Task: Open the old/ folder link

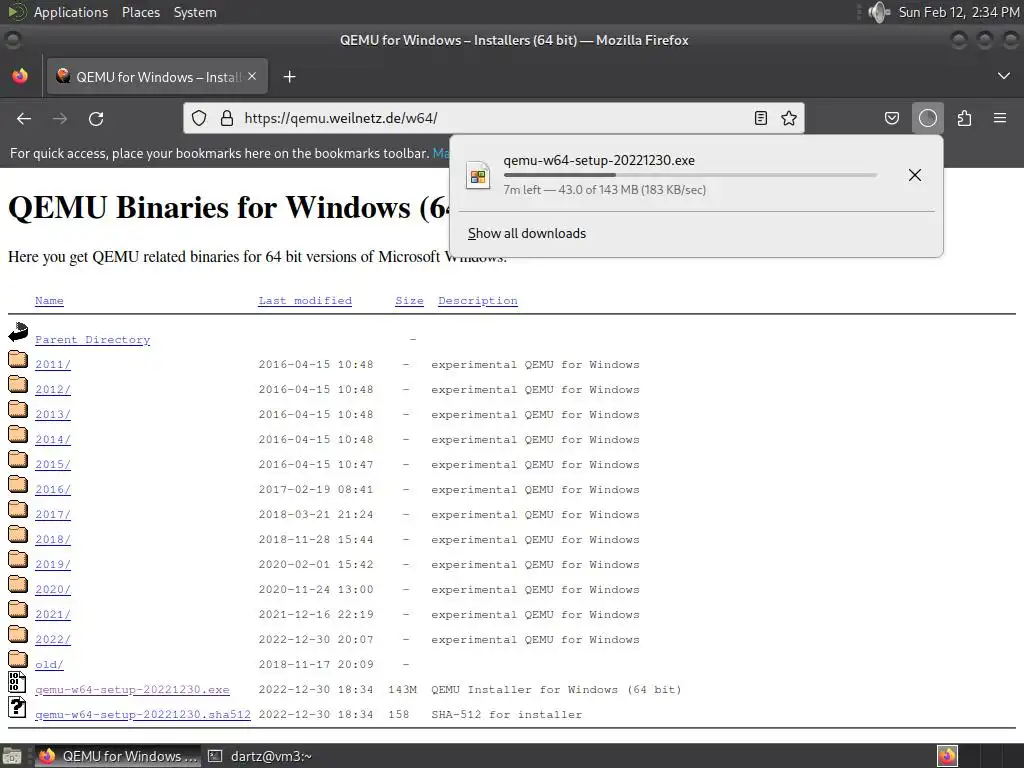Action: pos(50,664)
